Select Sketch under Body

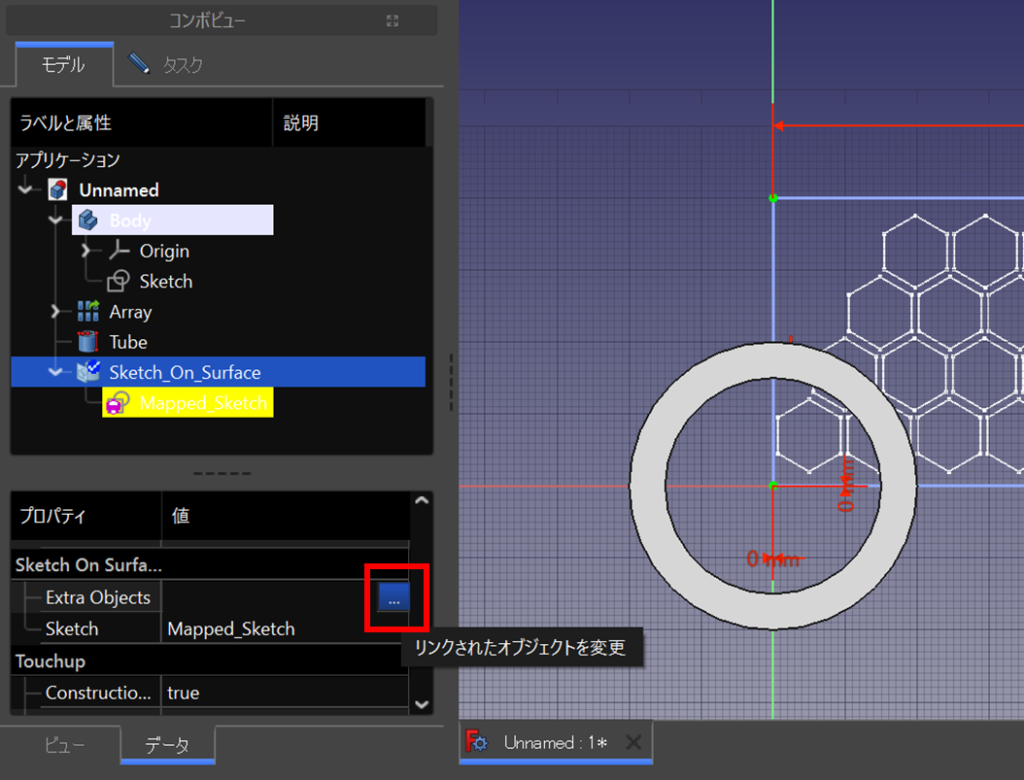[x=166, y=282]
